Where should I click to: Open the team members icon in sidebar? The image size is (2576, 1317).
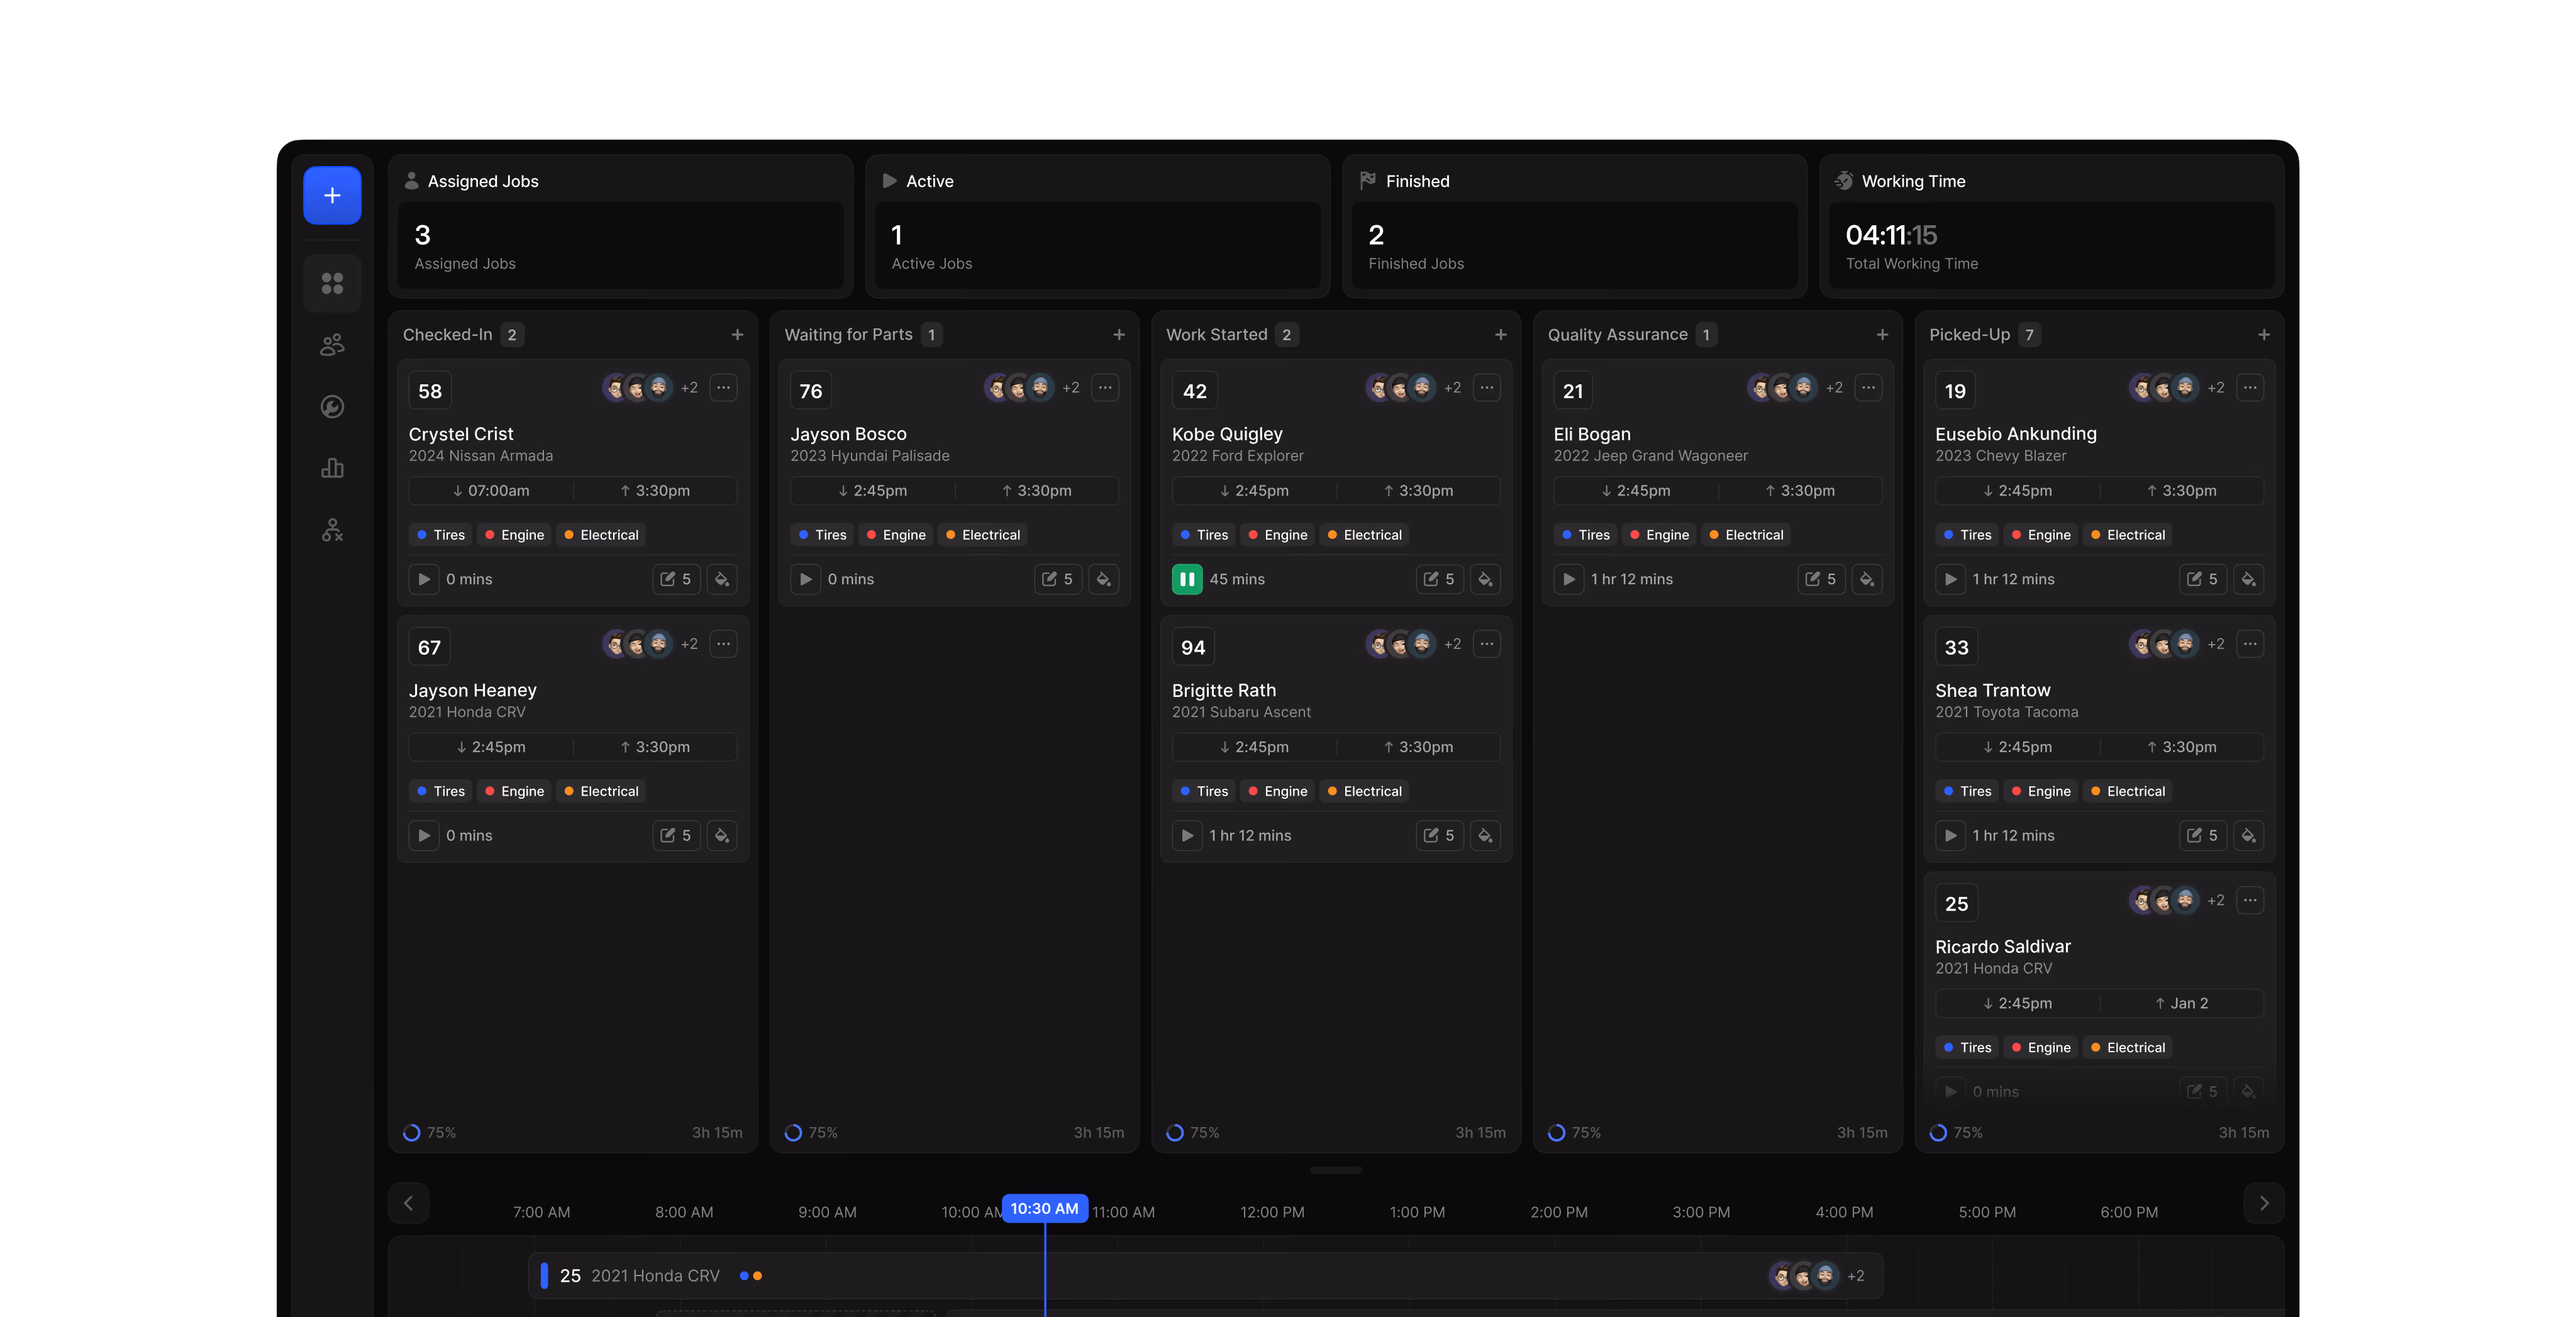pos(332,345)
